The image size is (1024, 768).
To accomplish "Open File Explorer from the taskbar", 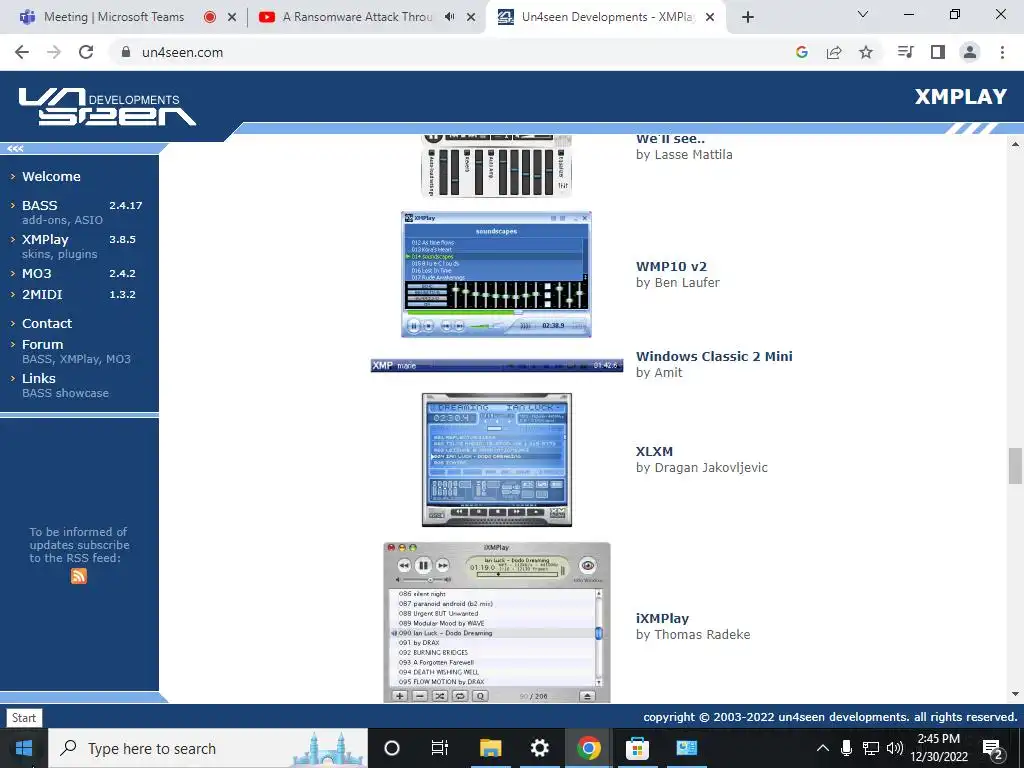I will coord(490,748).
